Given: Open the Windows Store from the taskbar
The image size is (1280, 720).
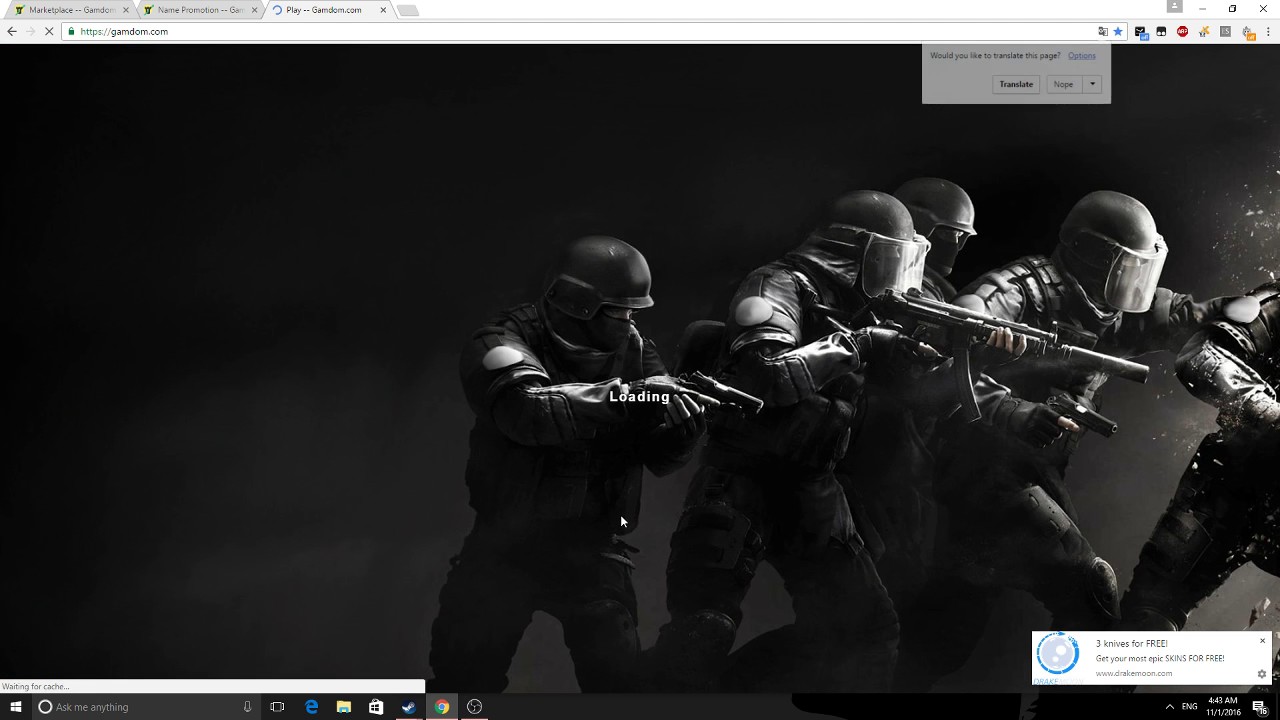Looking at the screenshot, I should [x=376, y=707].
